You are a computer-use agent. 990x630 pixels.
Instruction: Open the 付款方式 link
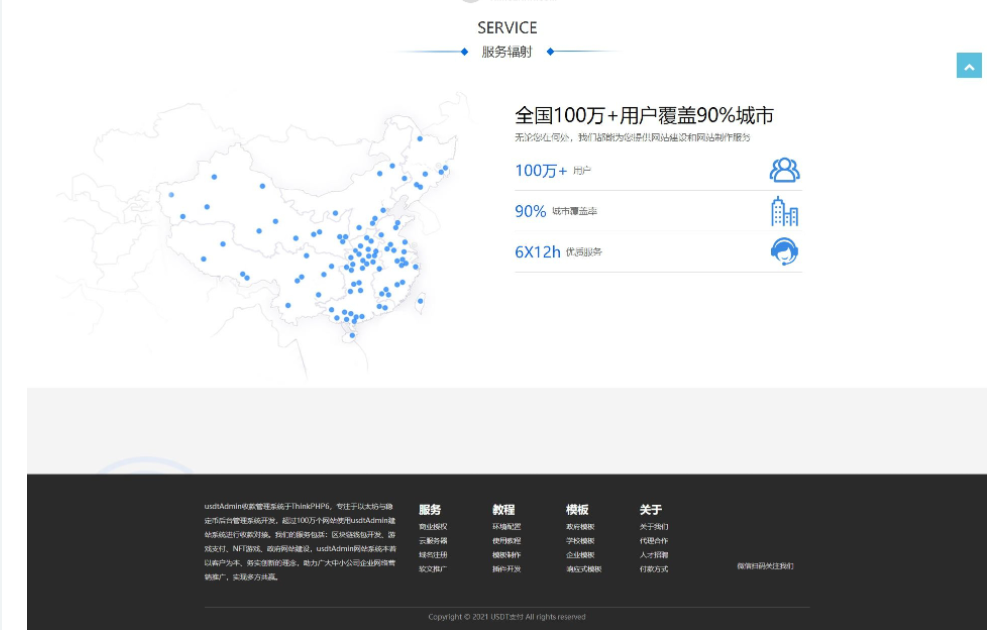pyautogui.click(x=654, y=569)
